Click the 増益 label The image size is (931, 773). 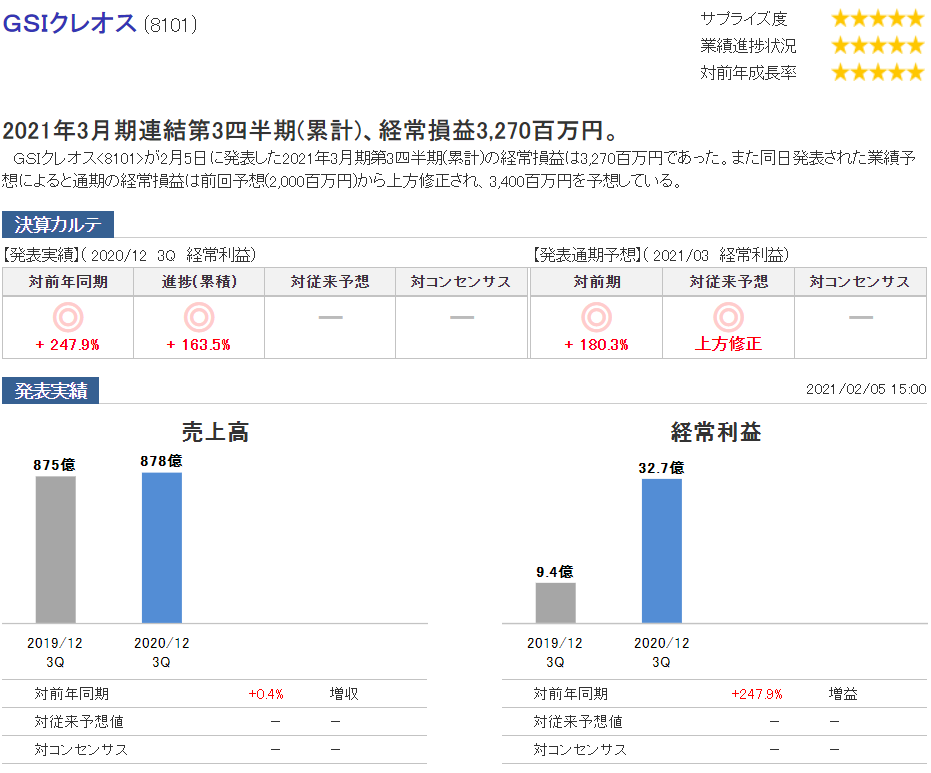click(x=843, y=693)
